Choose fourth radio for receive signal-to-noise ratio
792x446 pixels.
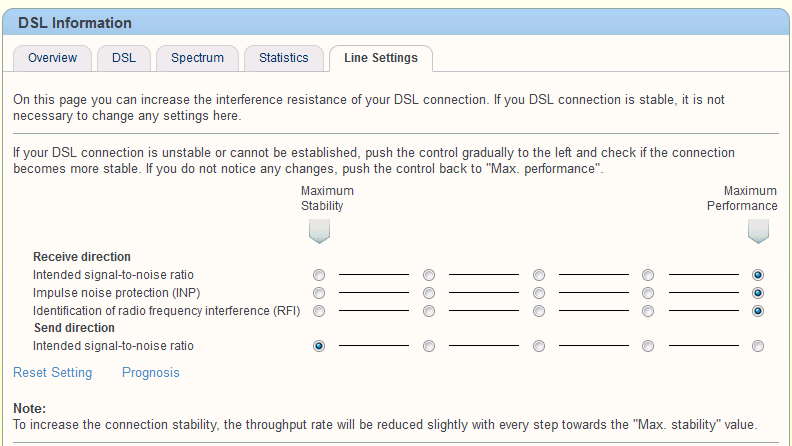(648, 275)
